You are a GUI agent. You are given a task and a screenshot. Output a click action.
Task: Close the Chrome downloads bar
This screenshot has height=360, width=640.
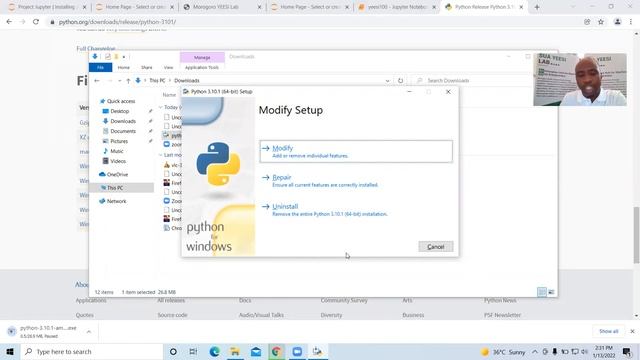tap(632, 331)
